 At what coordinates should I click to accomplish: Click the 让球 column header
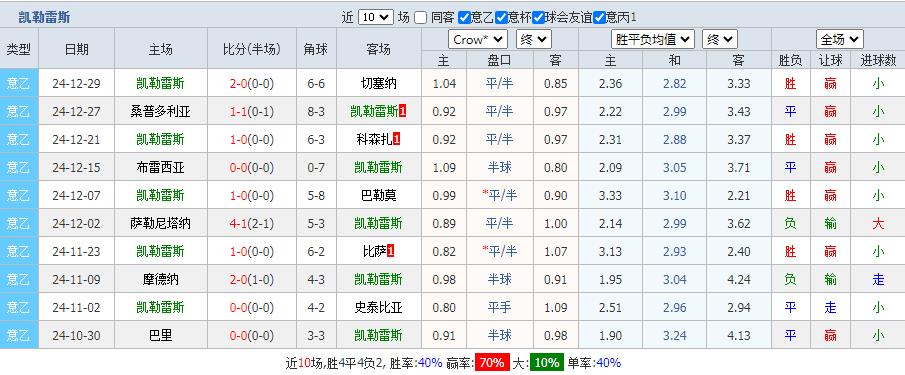point(831,60)
